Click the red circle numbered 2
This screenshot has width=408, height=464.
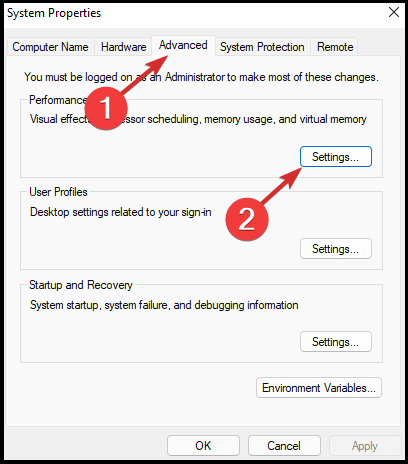coord(247,219)
